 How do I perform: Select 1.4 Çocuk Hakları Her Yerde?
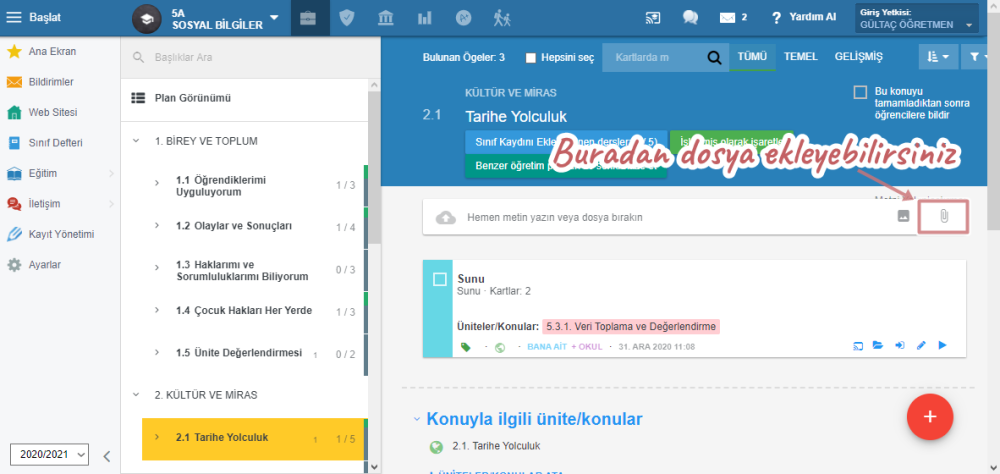pos(245,311)
